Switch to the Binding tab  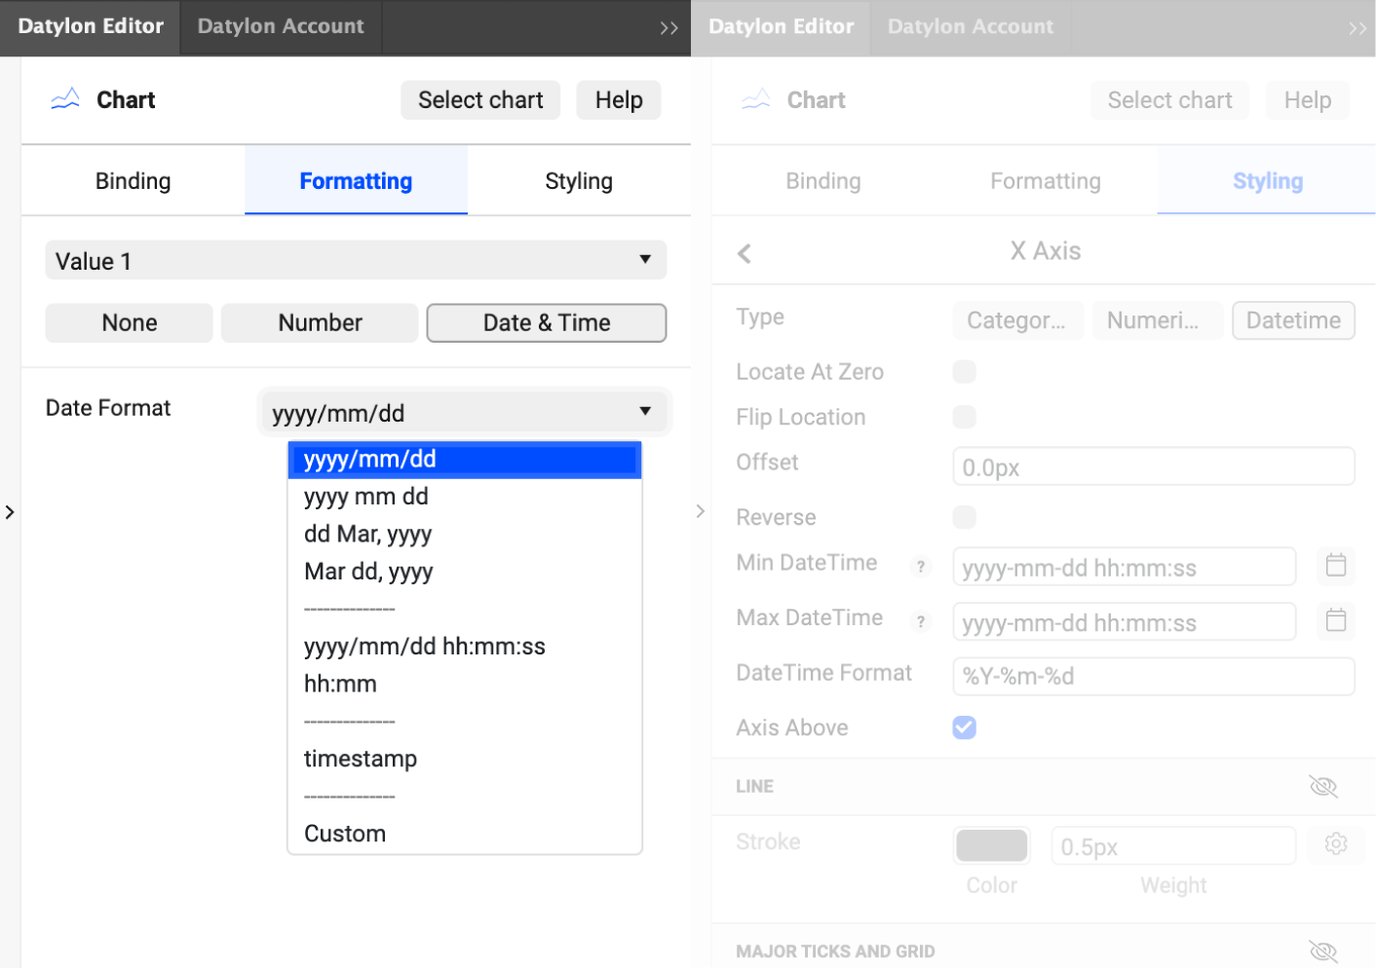[132, 180]
